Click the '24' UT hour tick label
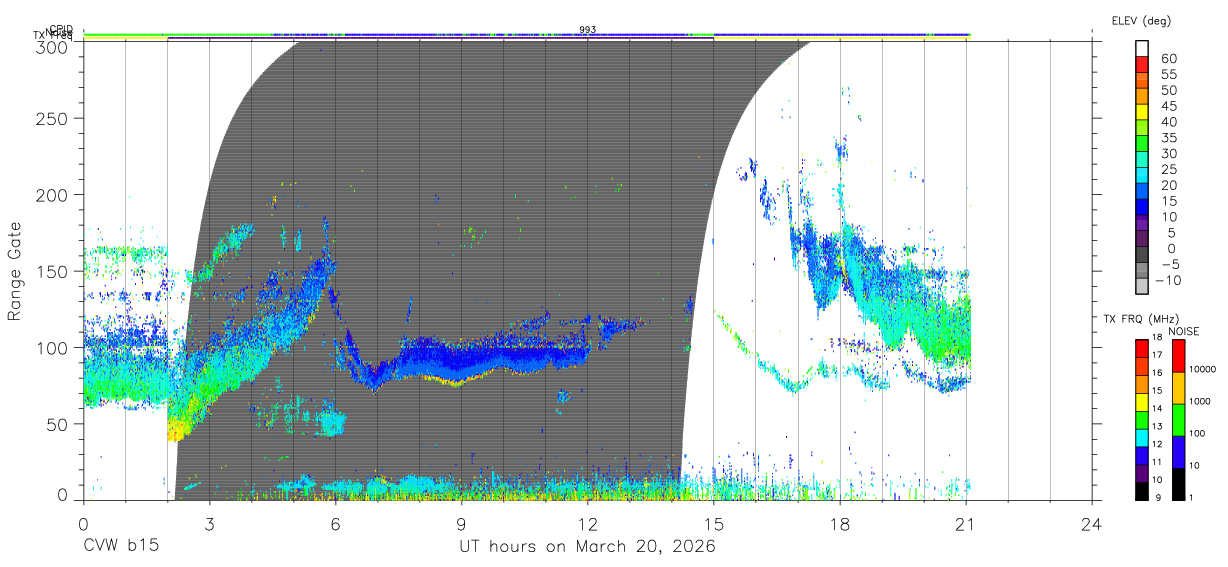1228x567 pixels. [1092, 523]
